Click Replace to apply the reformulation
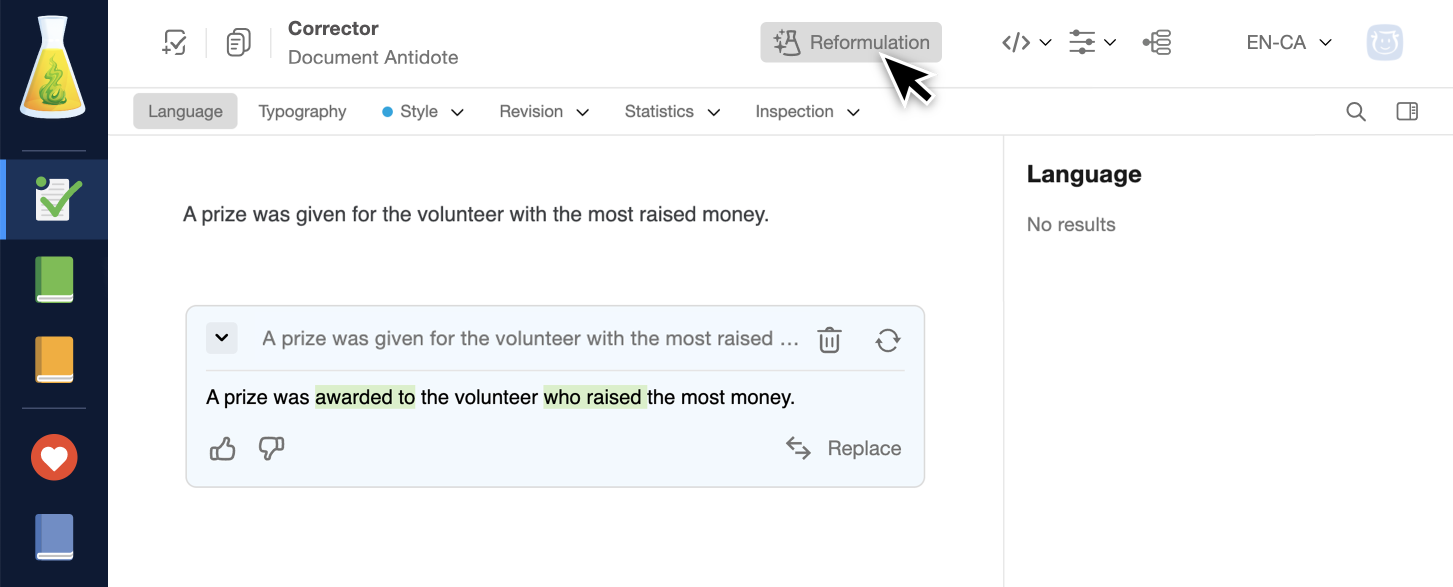This screenshot has height=587, width=1453. 844,448
